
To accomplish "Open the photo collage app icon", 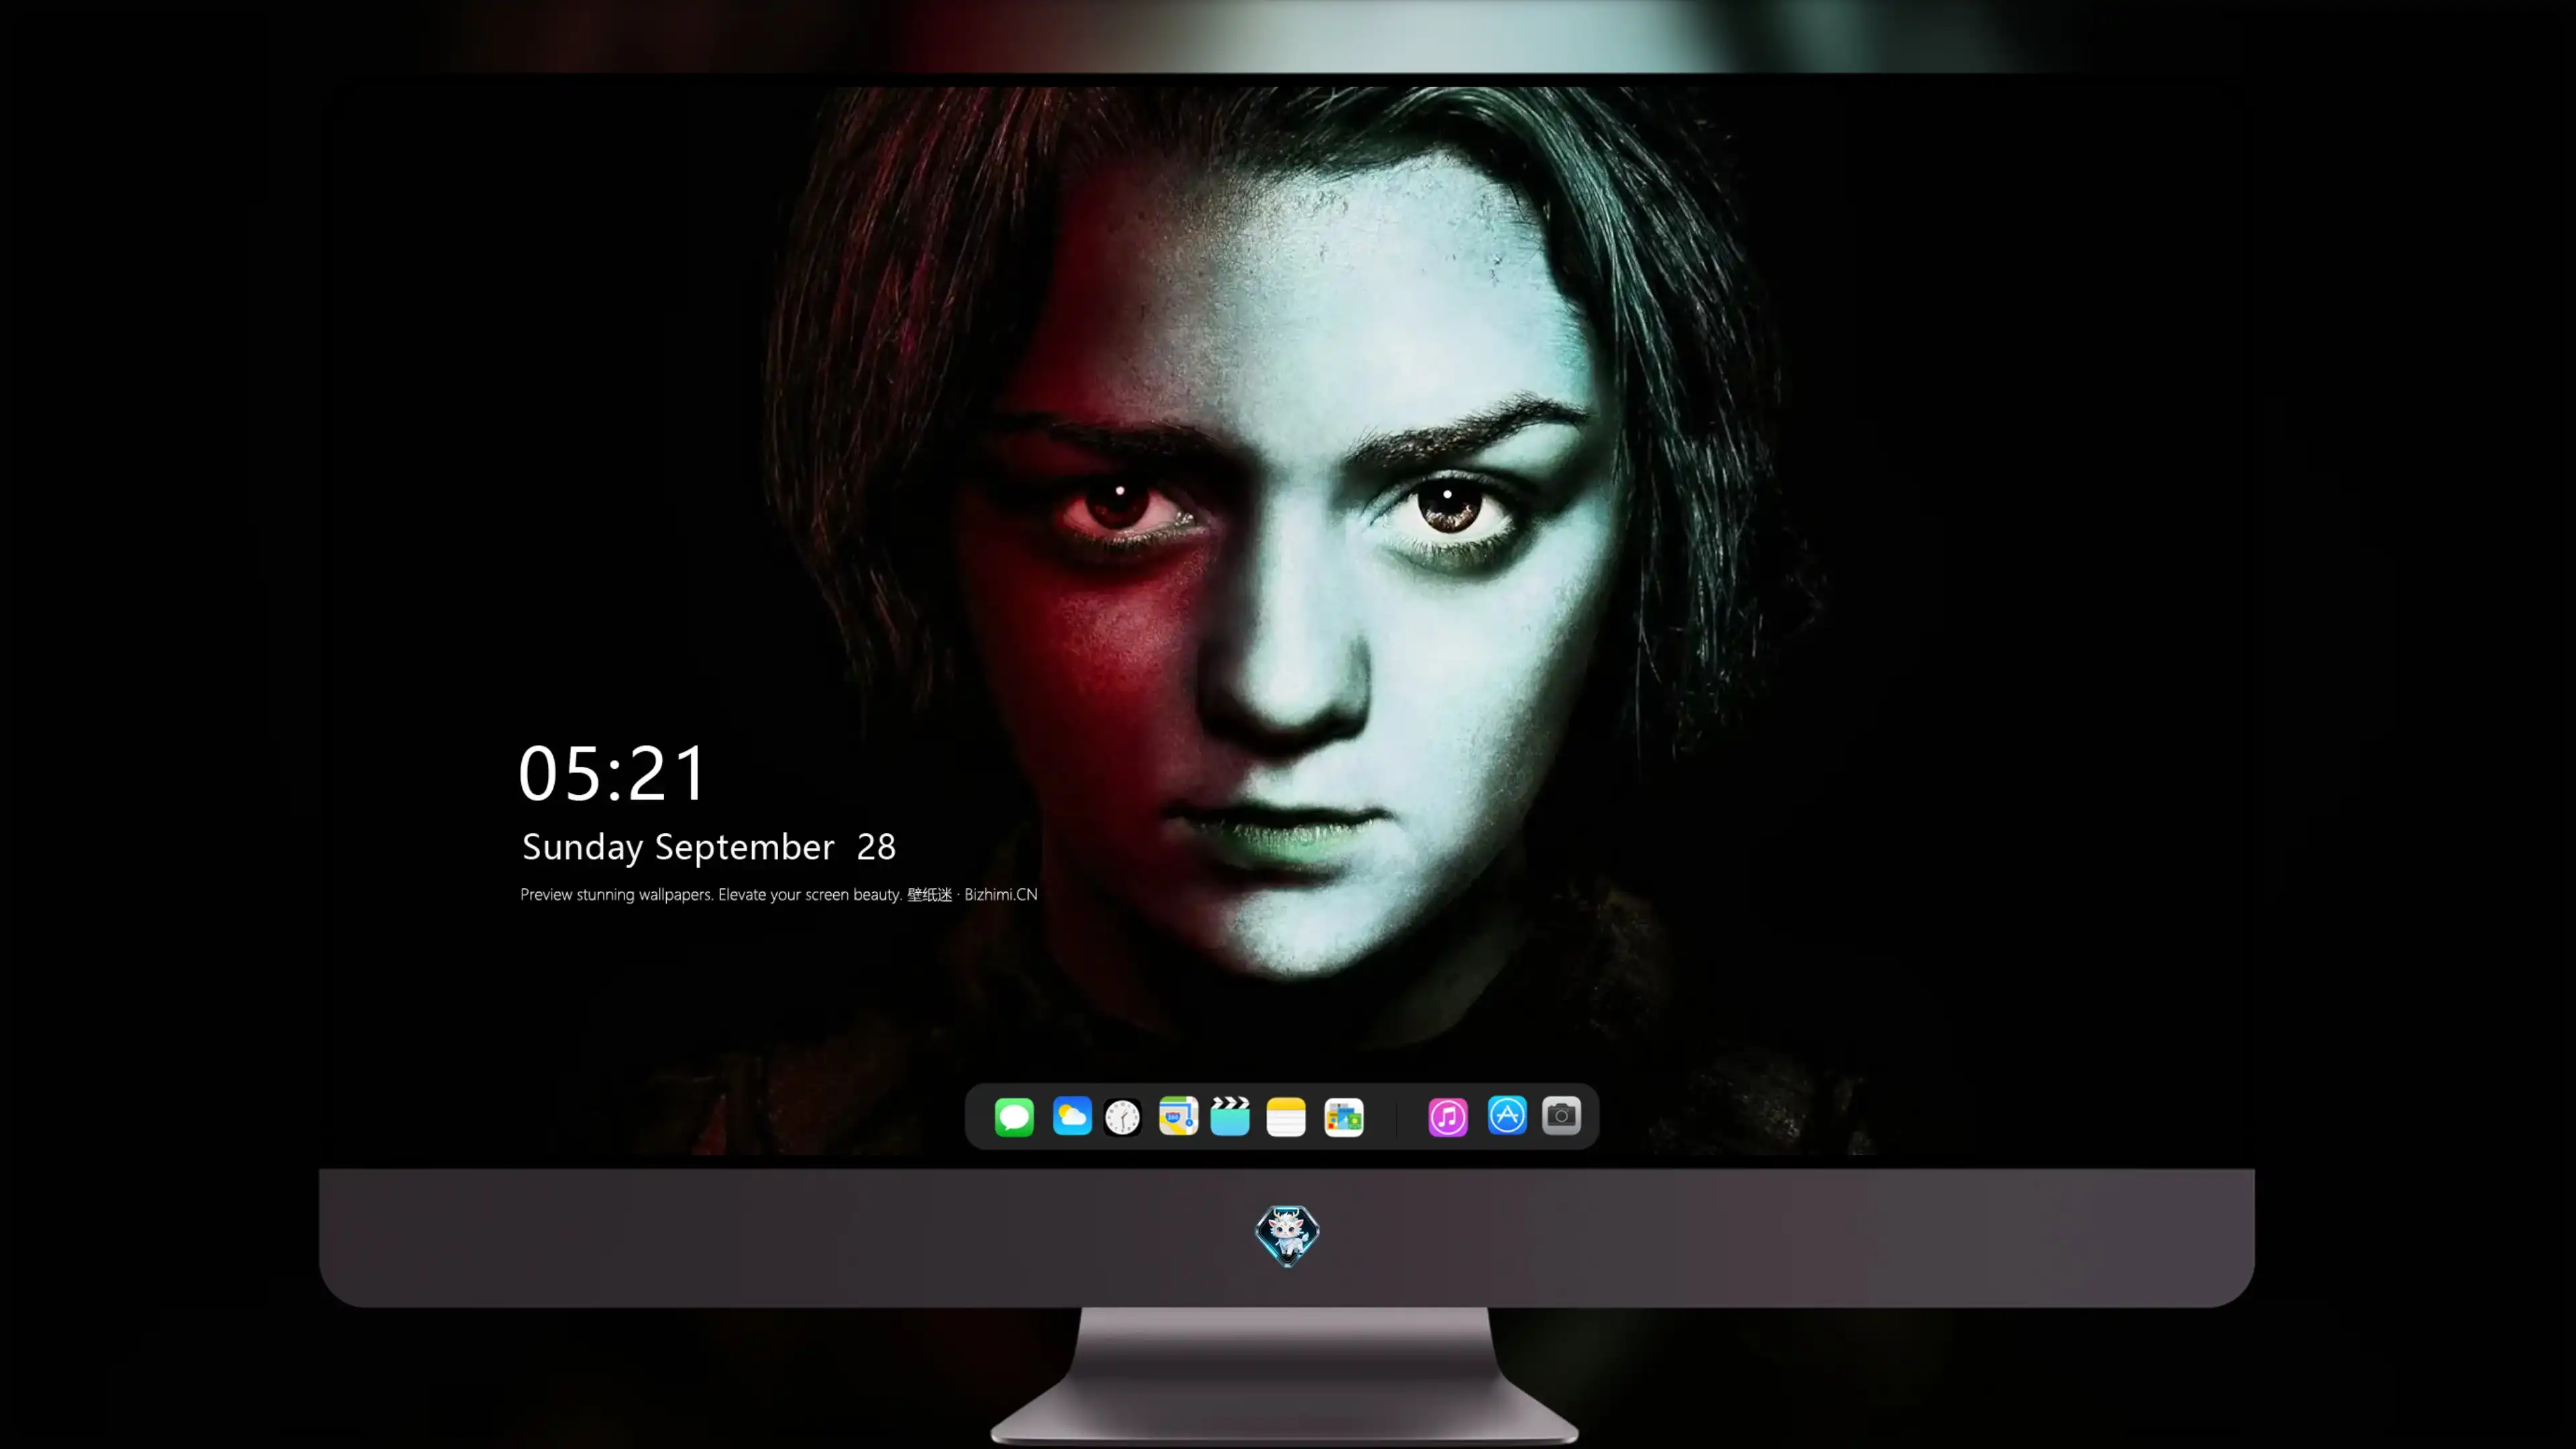I will 1344,1116.
